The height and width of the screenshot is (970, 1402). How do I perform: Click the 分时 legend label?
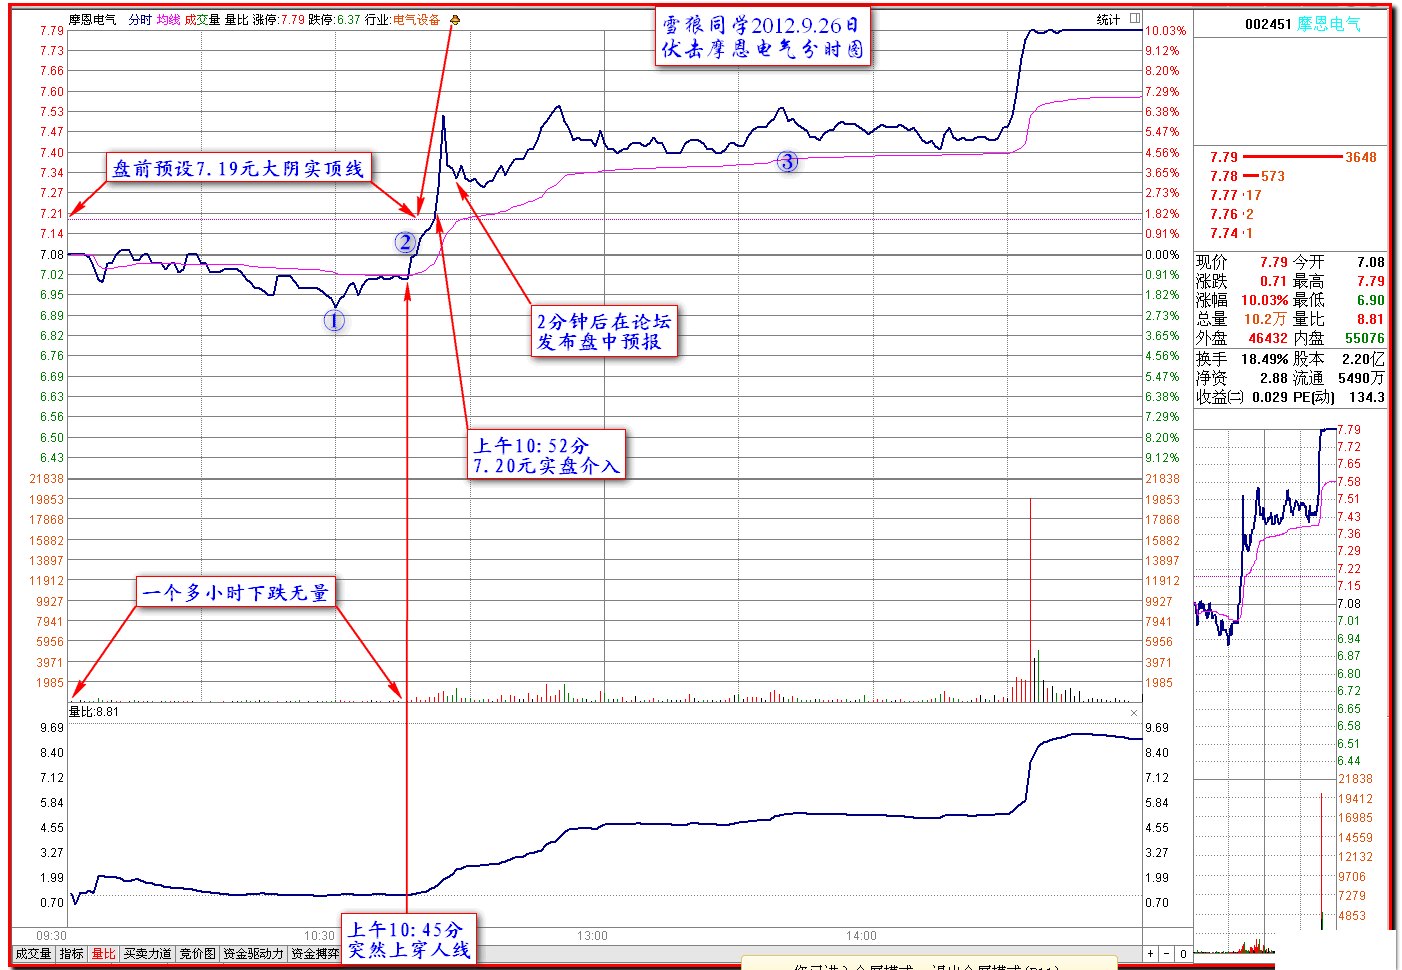140,19
